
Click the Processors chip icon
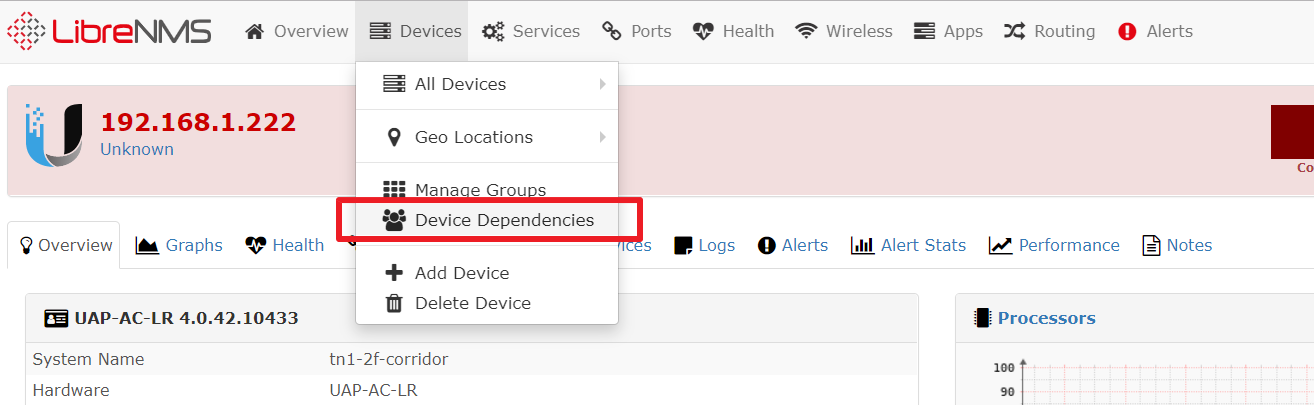point(983,318)
